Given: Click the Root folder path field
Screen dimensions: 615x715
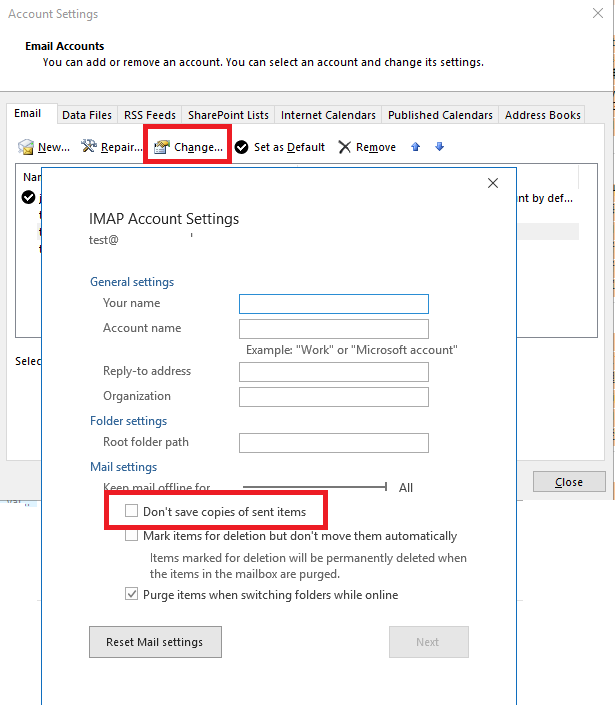Looking at the screenshot, I should point(333,442).
